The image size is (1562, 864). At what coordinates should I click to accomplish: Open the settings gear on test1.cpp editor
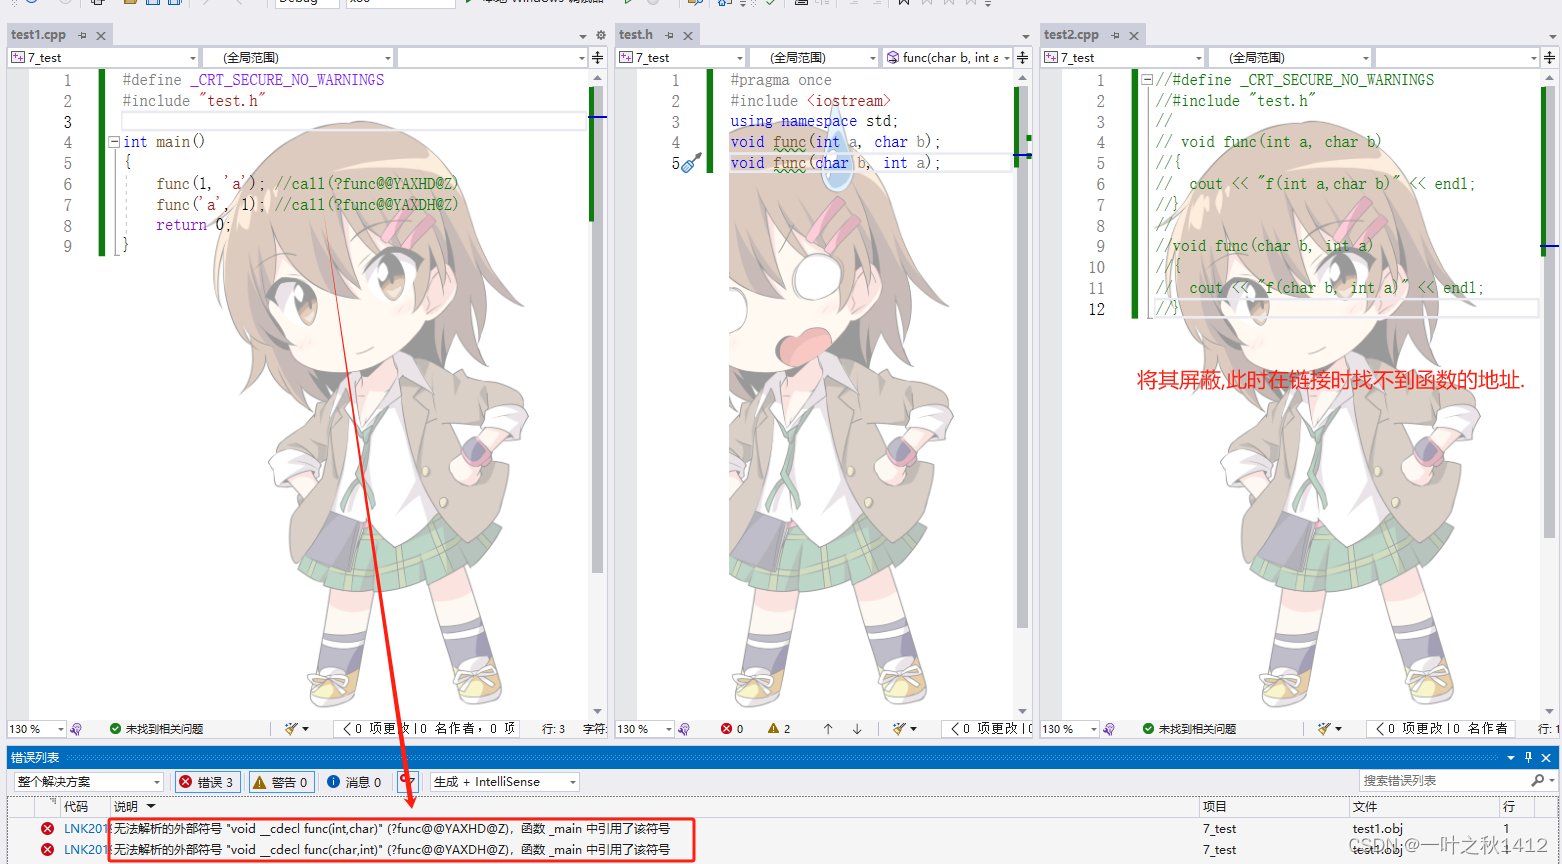[600, 34]
